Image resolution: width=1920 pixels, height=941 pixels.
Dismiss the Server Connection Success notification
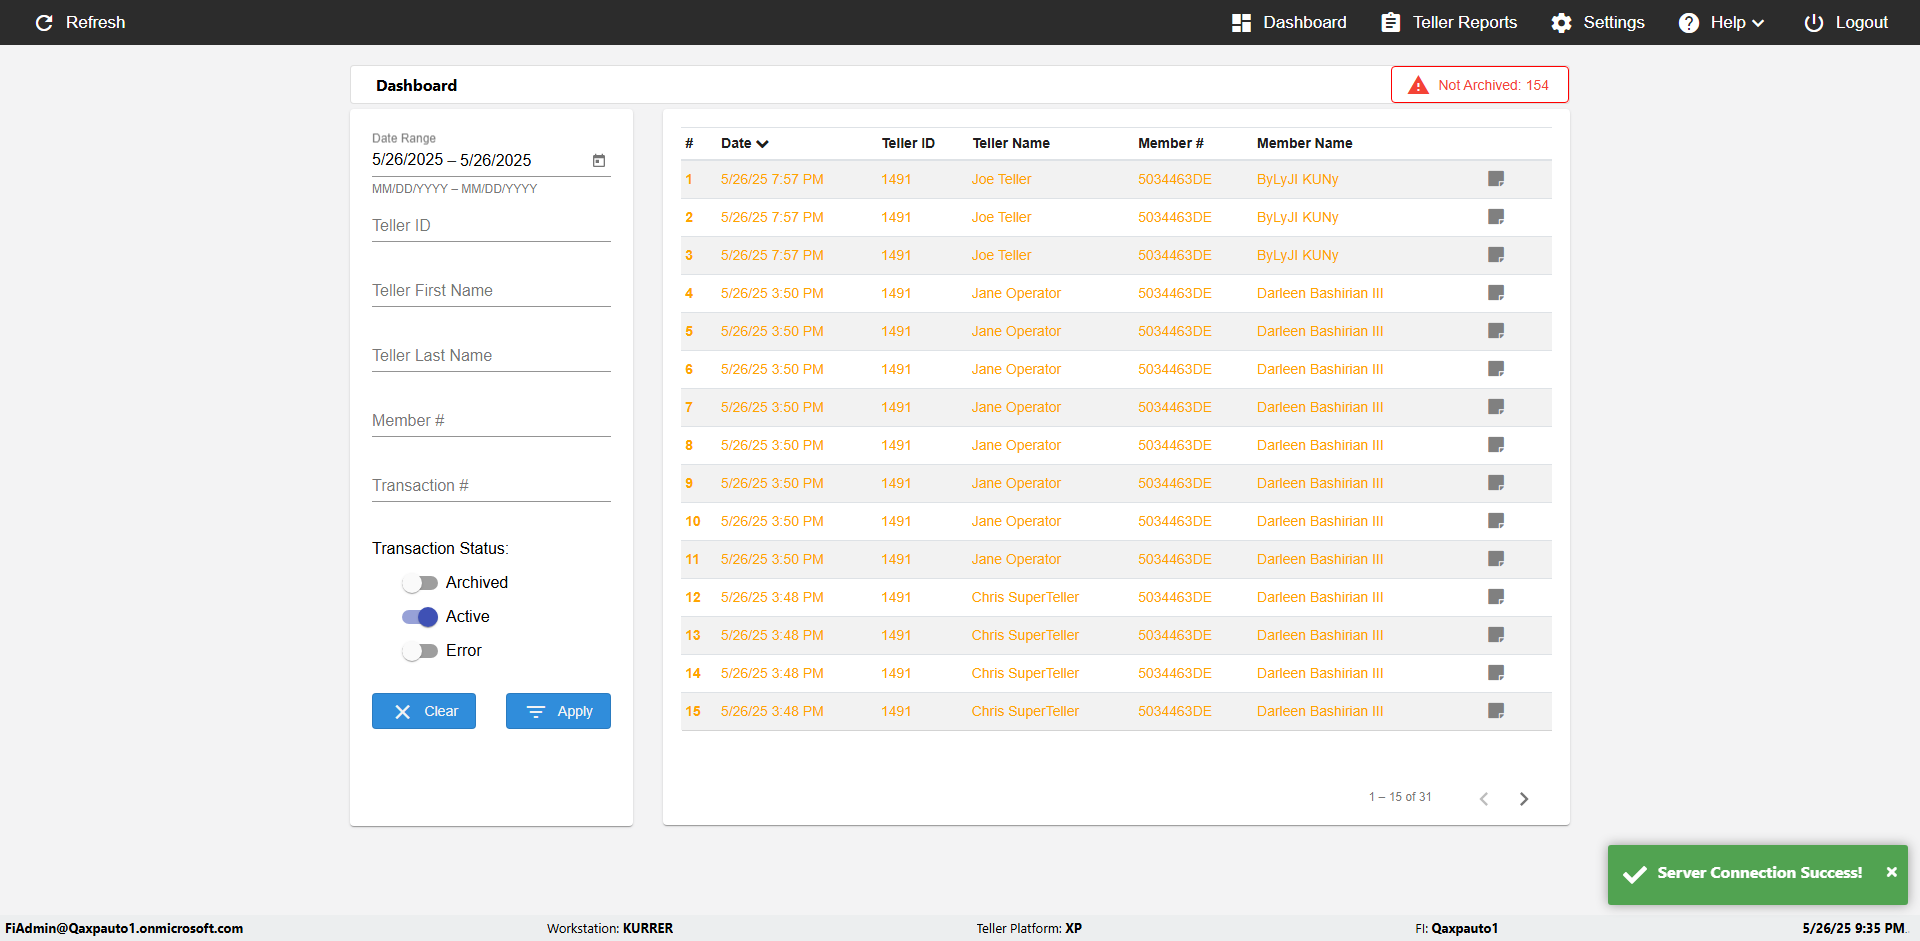[x=1891, y=872]
